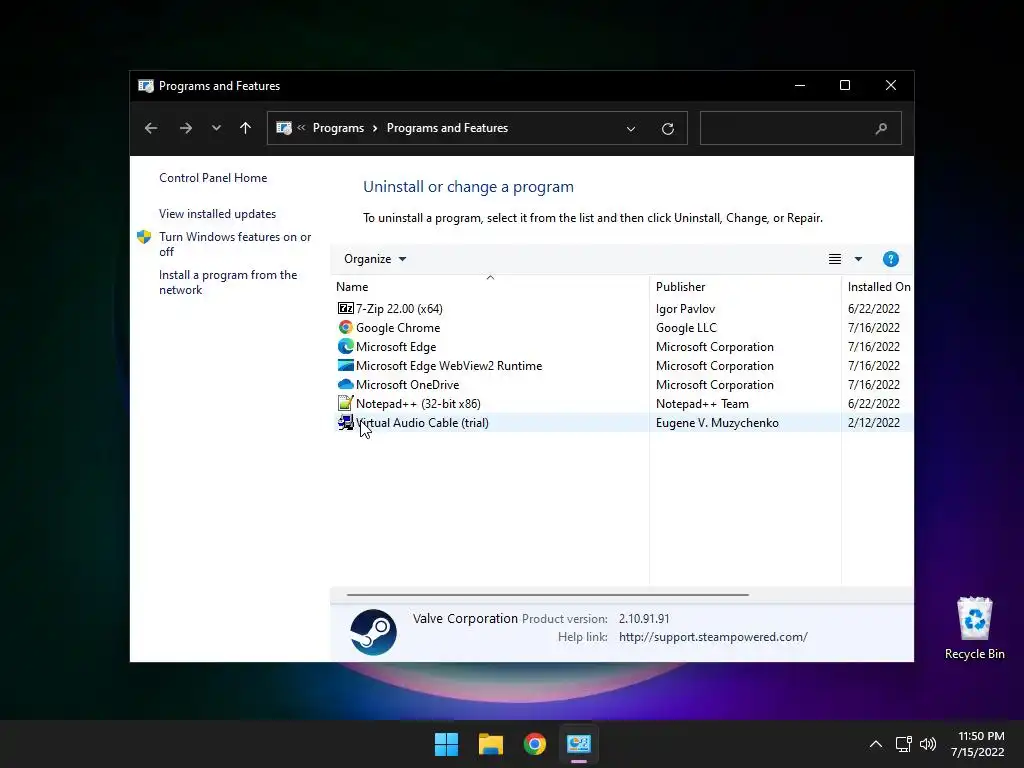
Task: Open the Windows Start button
Action: coord(447,744)
